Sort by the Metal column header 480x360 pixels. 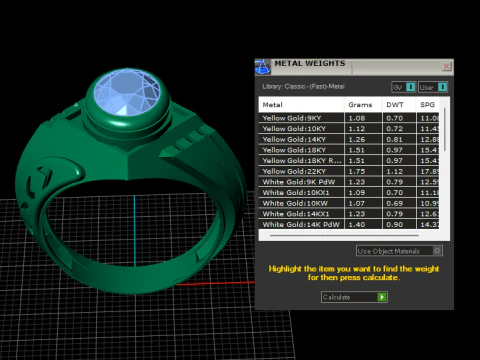[x=301, y=105]
